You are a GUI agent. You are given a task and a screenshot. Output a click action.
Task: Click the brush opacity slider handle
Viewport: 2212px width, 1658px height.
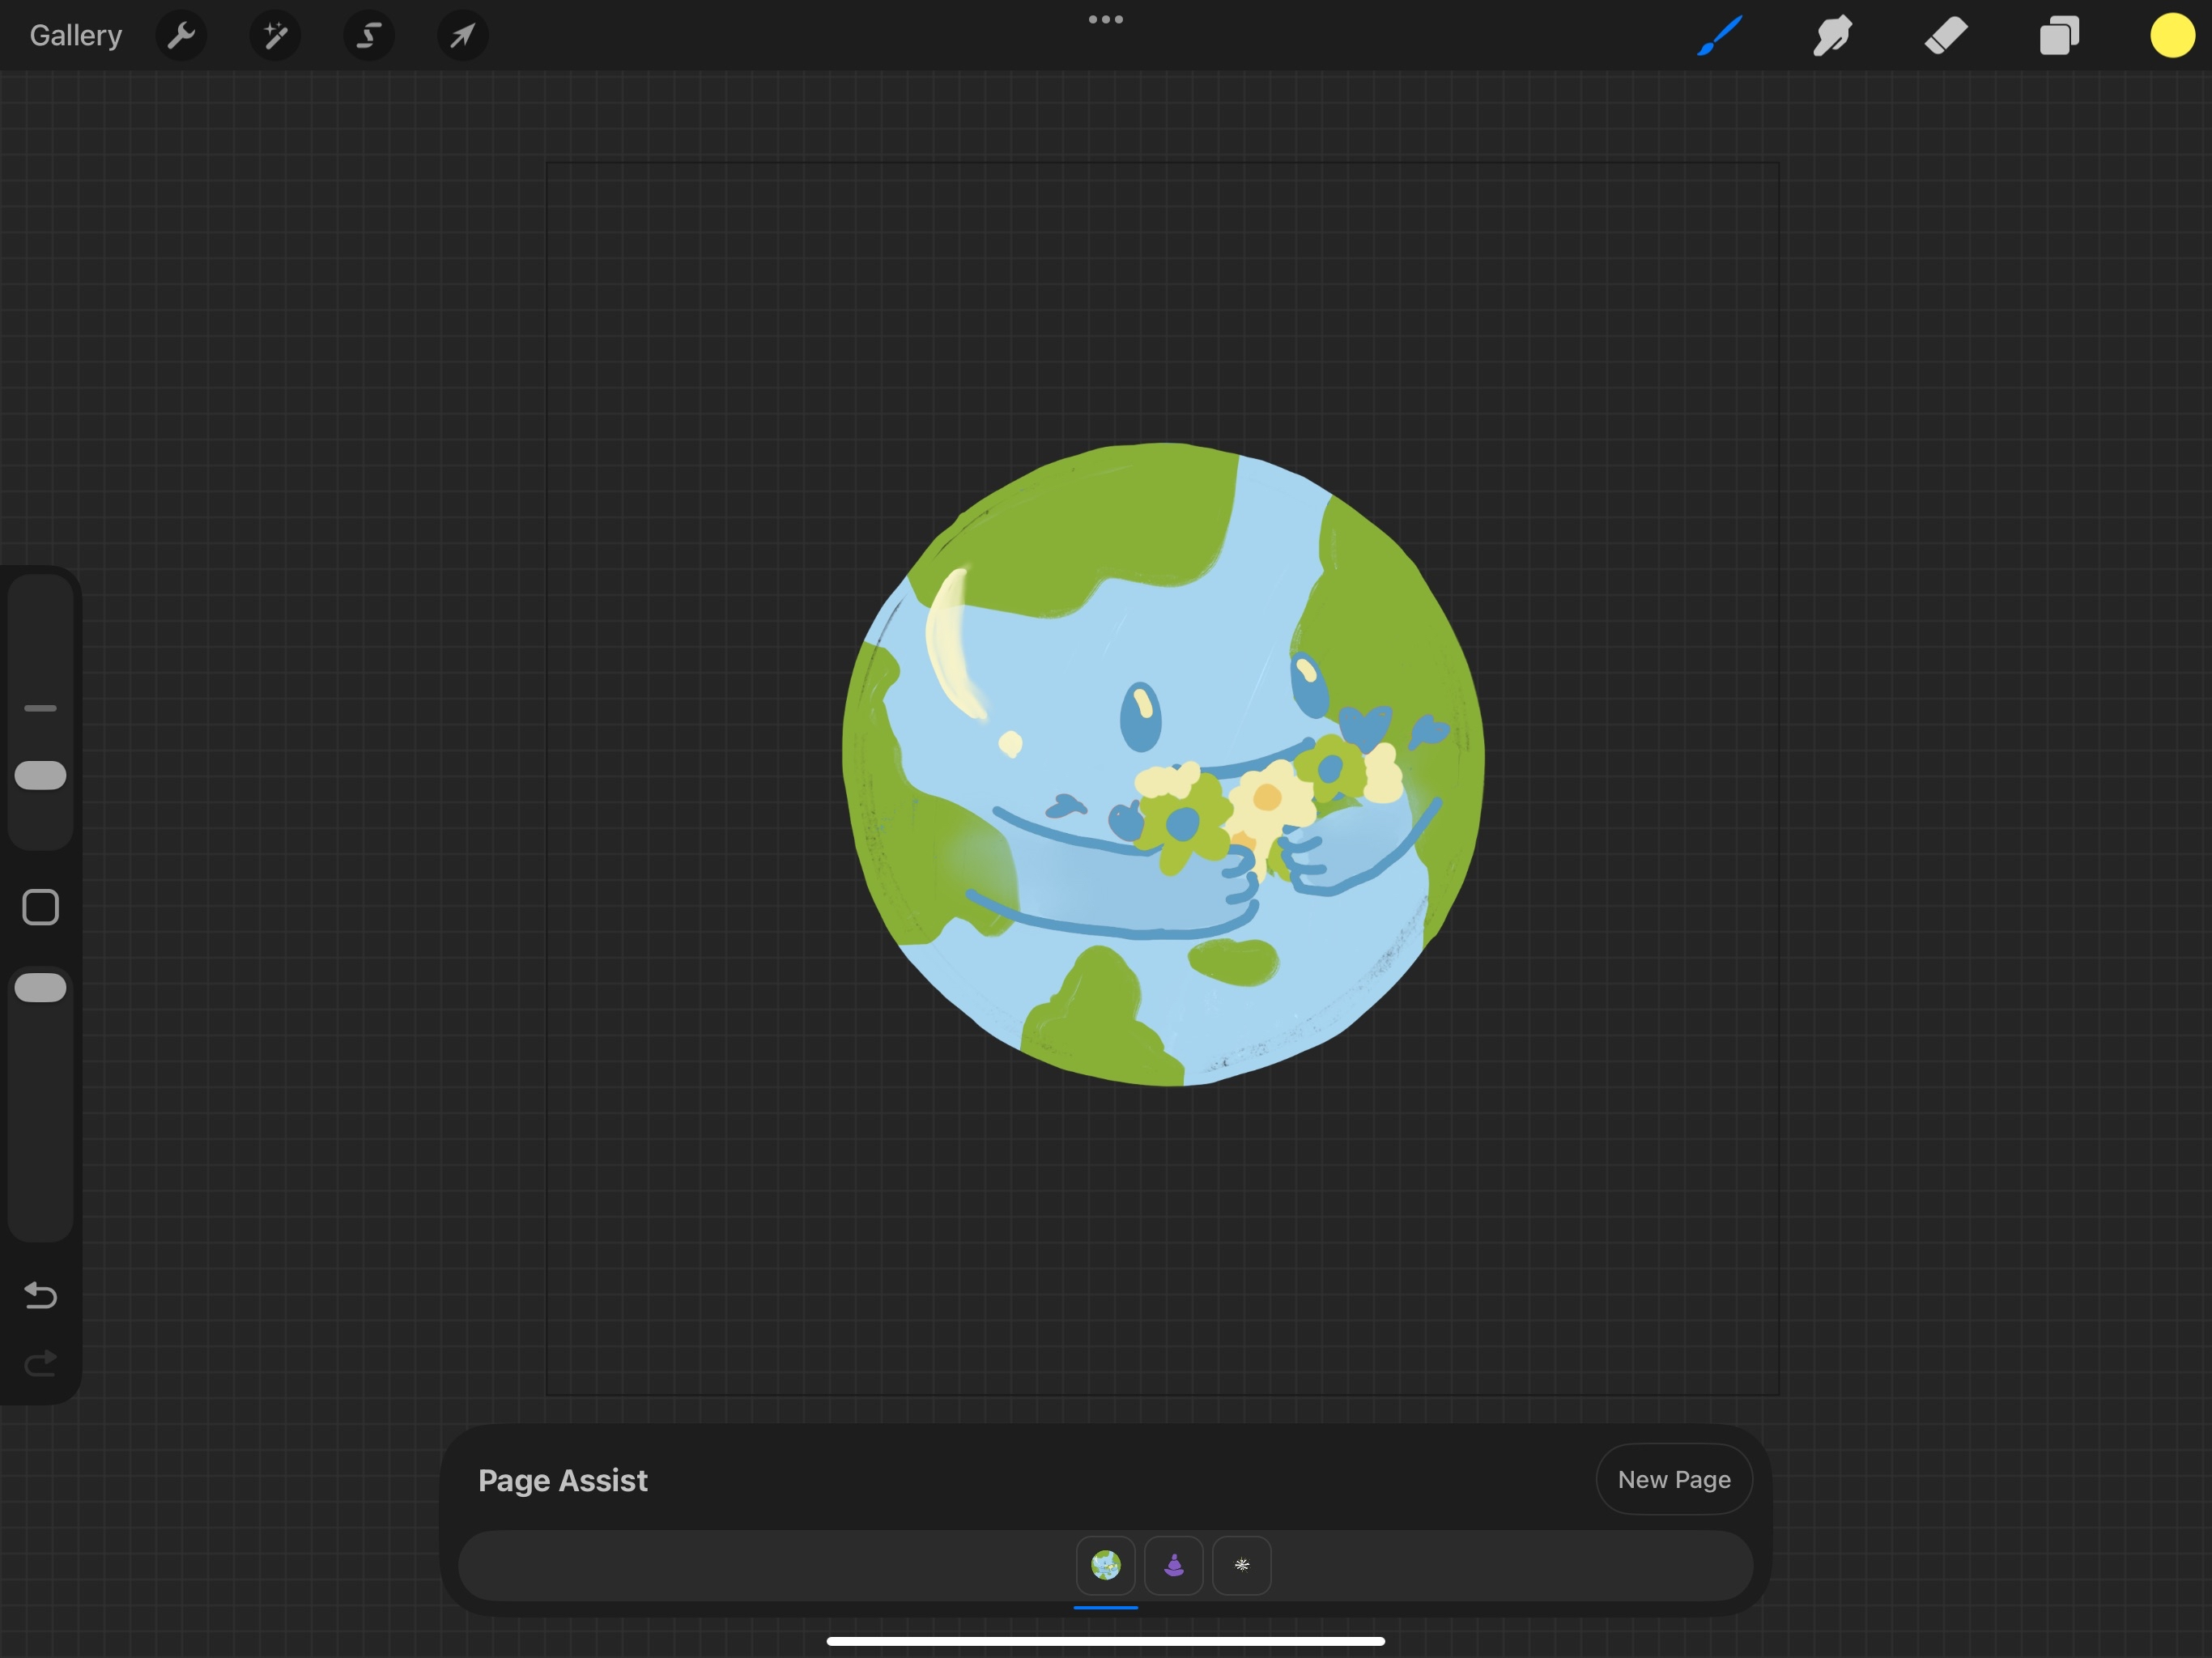41,987
